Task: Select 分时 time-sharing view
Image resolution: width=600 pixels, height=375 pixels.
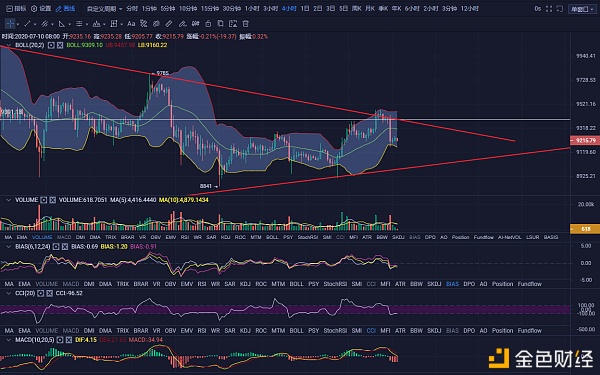Action: [x=132, y=8]
